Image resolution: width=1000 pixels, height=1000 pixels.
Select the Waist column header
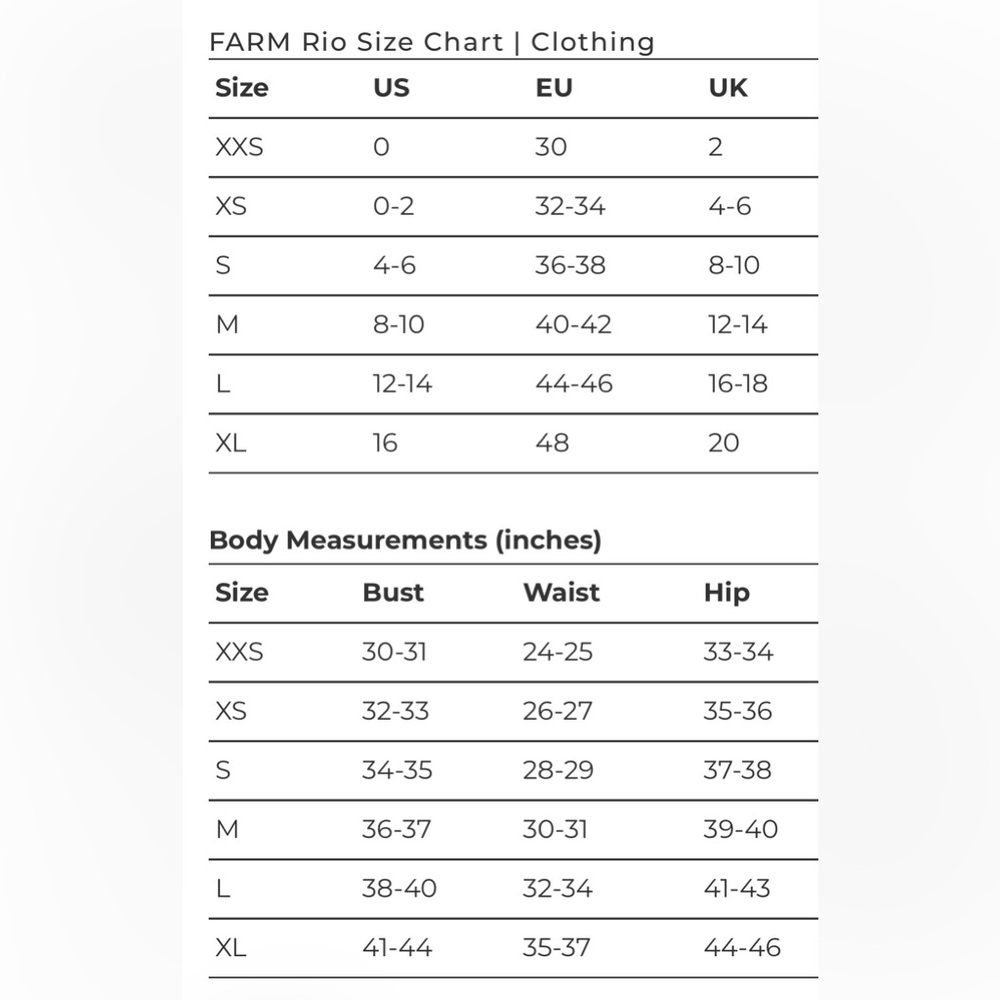pyautogui.click(x=561, y=592)
